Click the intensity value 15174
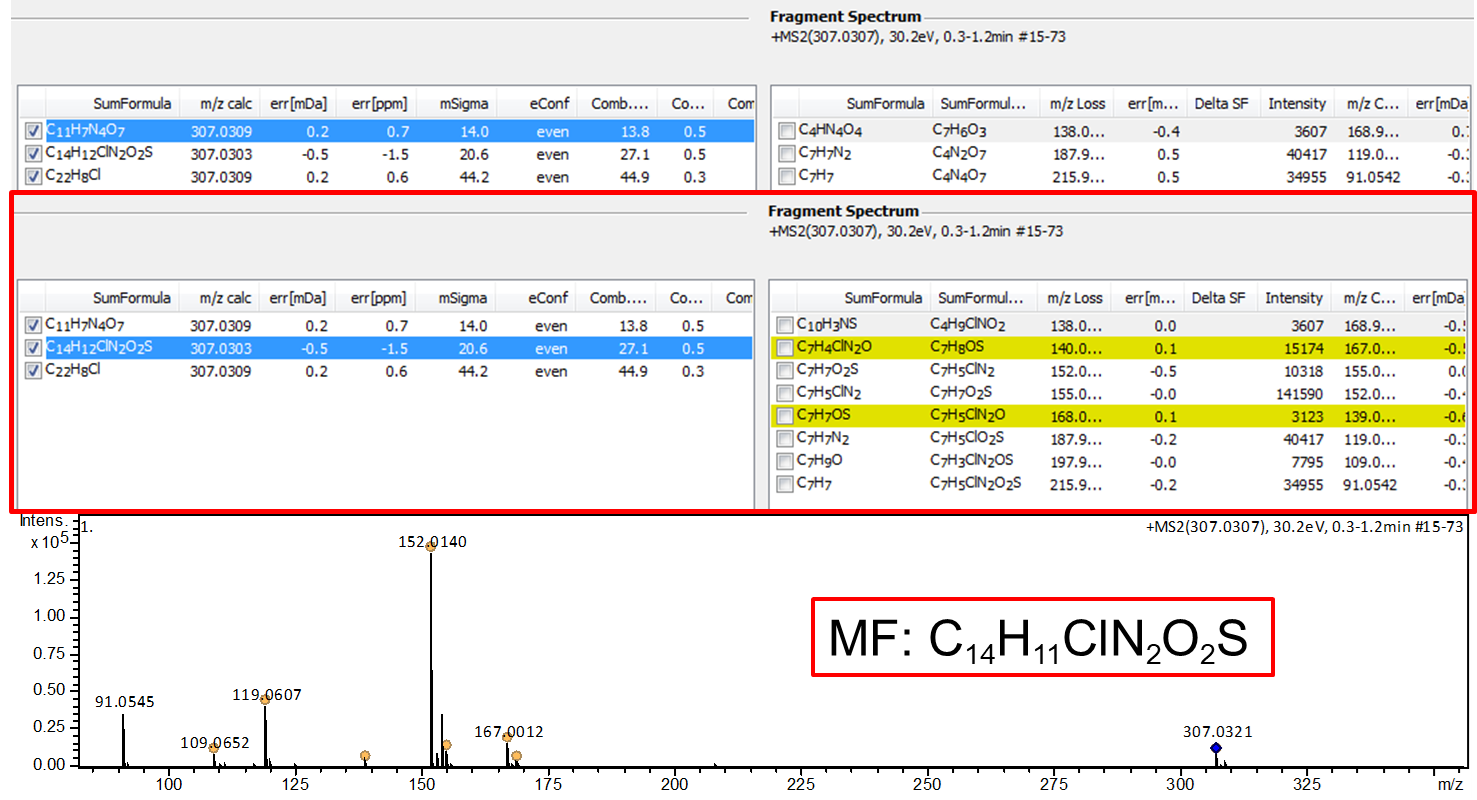The image size is (1477, 800). pyautogui.click(x=1303, y=348)
